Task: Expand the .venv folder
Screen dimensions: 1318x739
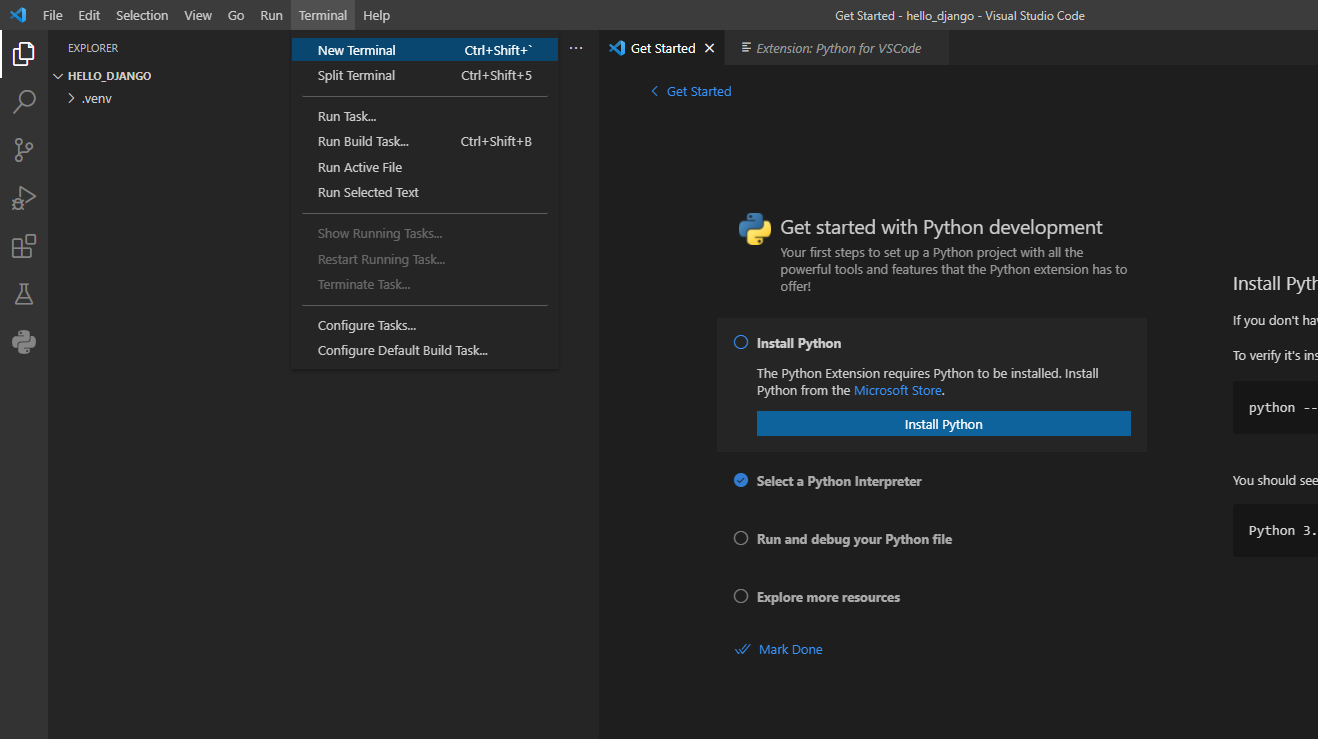Action: (x=71, y=98)
